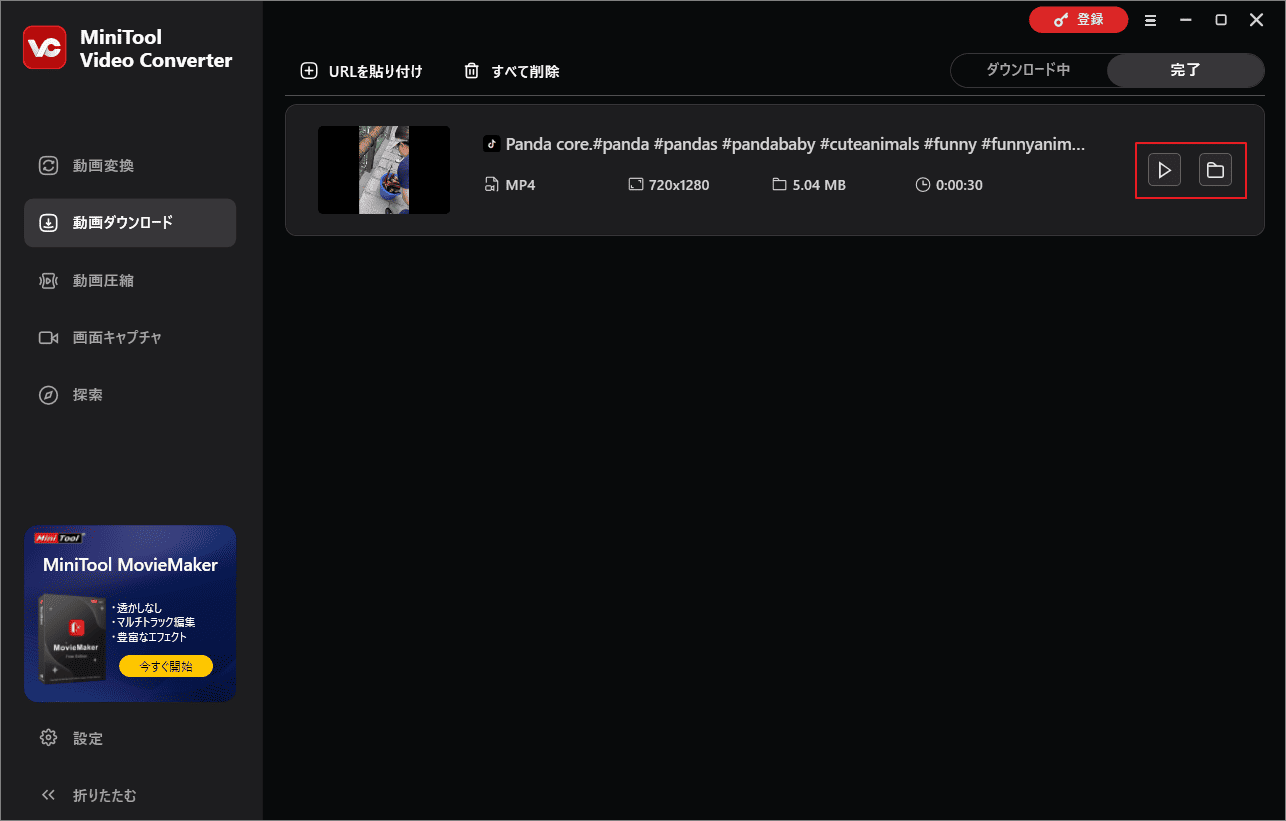The width and height of the screenshot is (1286, 821).
Task: Switch to the 完了 tab
Action: [x=1185, y=70]
